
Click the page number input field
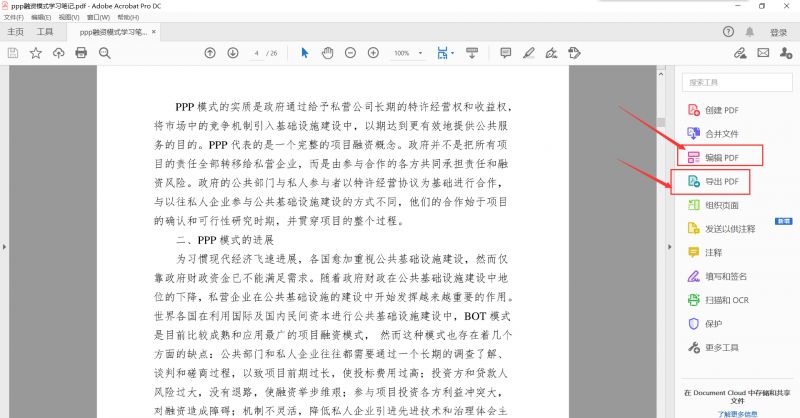(259, 53)
